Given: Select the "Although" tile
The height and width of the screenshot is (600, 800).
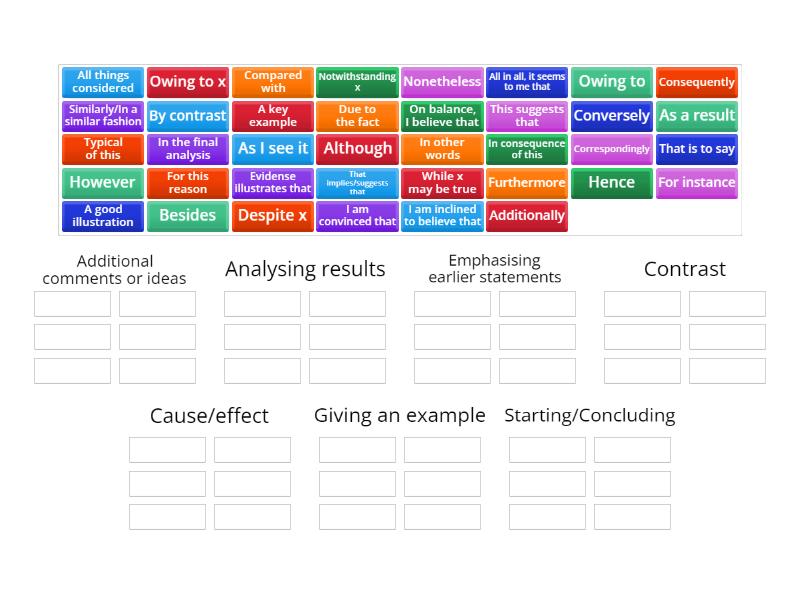Looking at the screenshot, I should [357, 149].
